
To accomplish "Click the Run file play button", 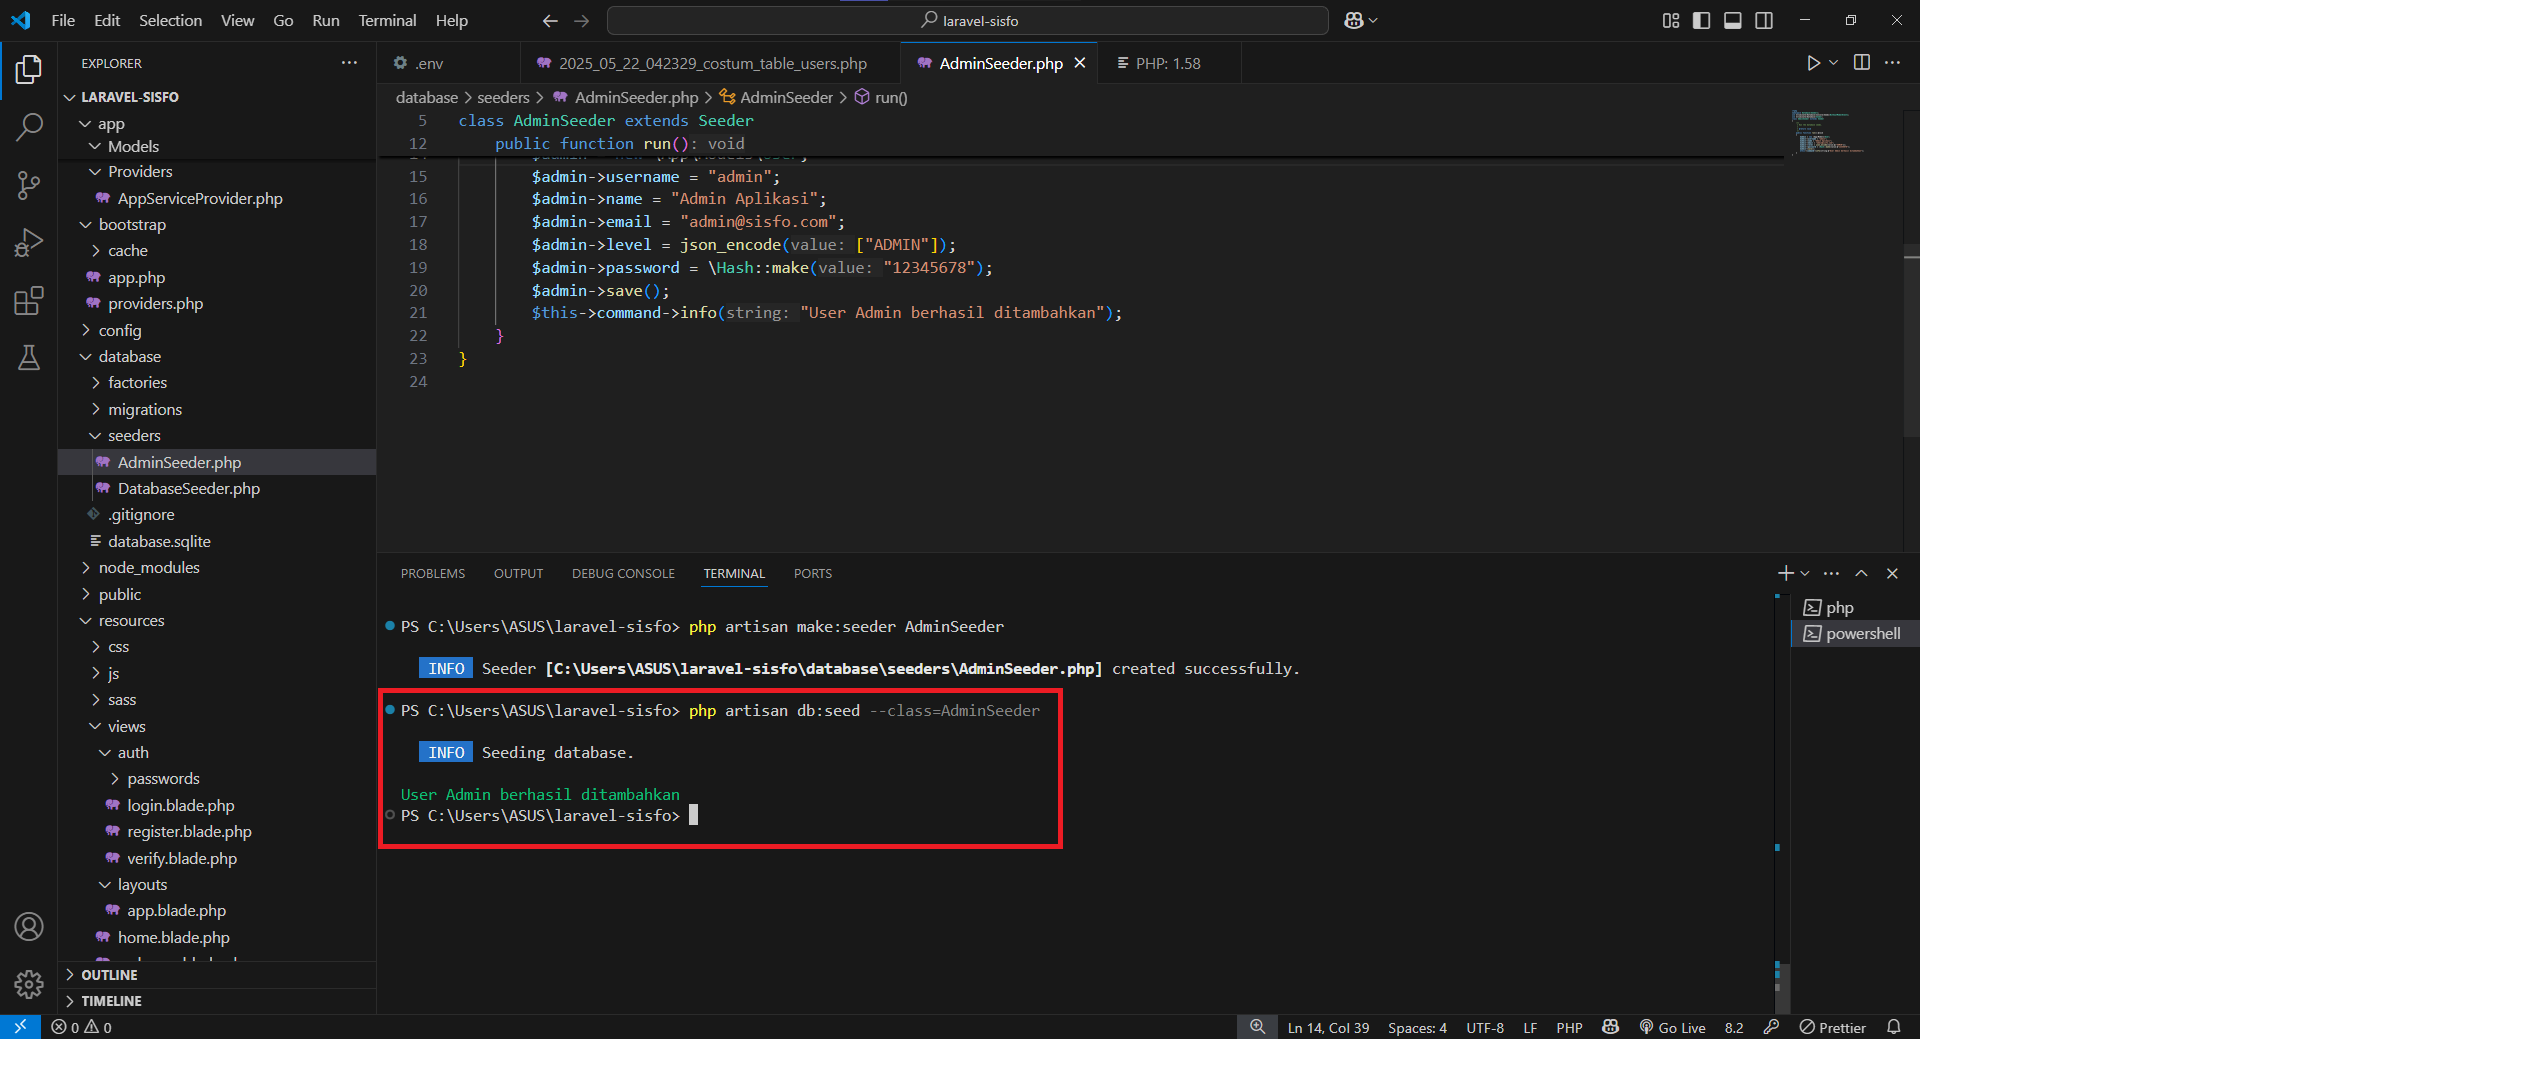I will (x=1812, y=63).
